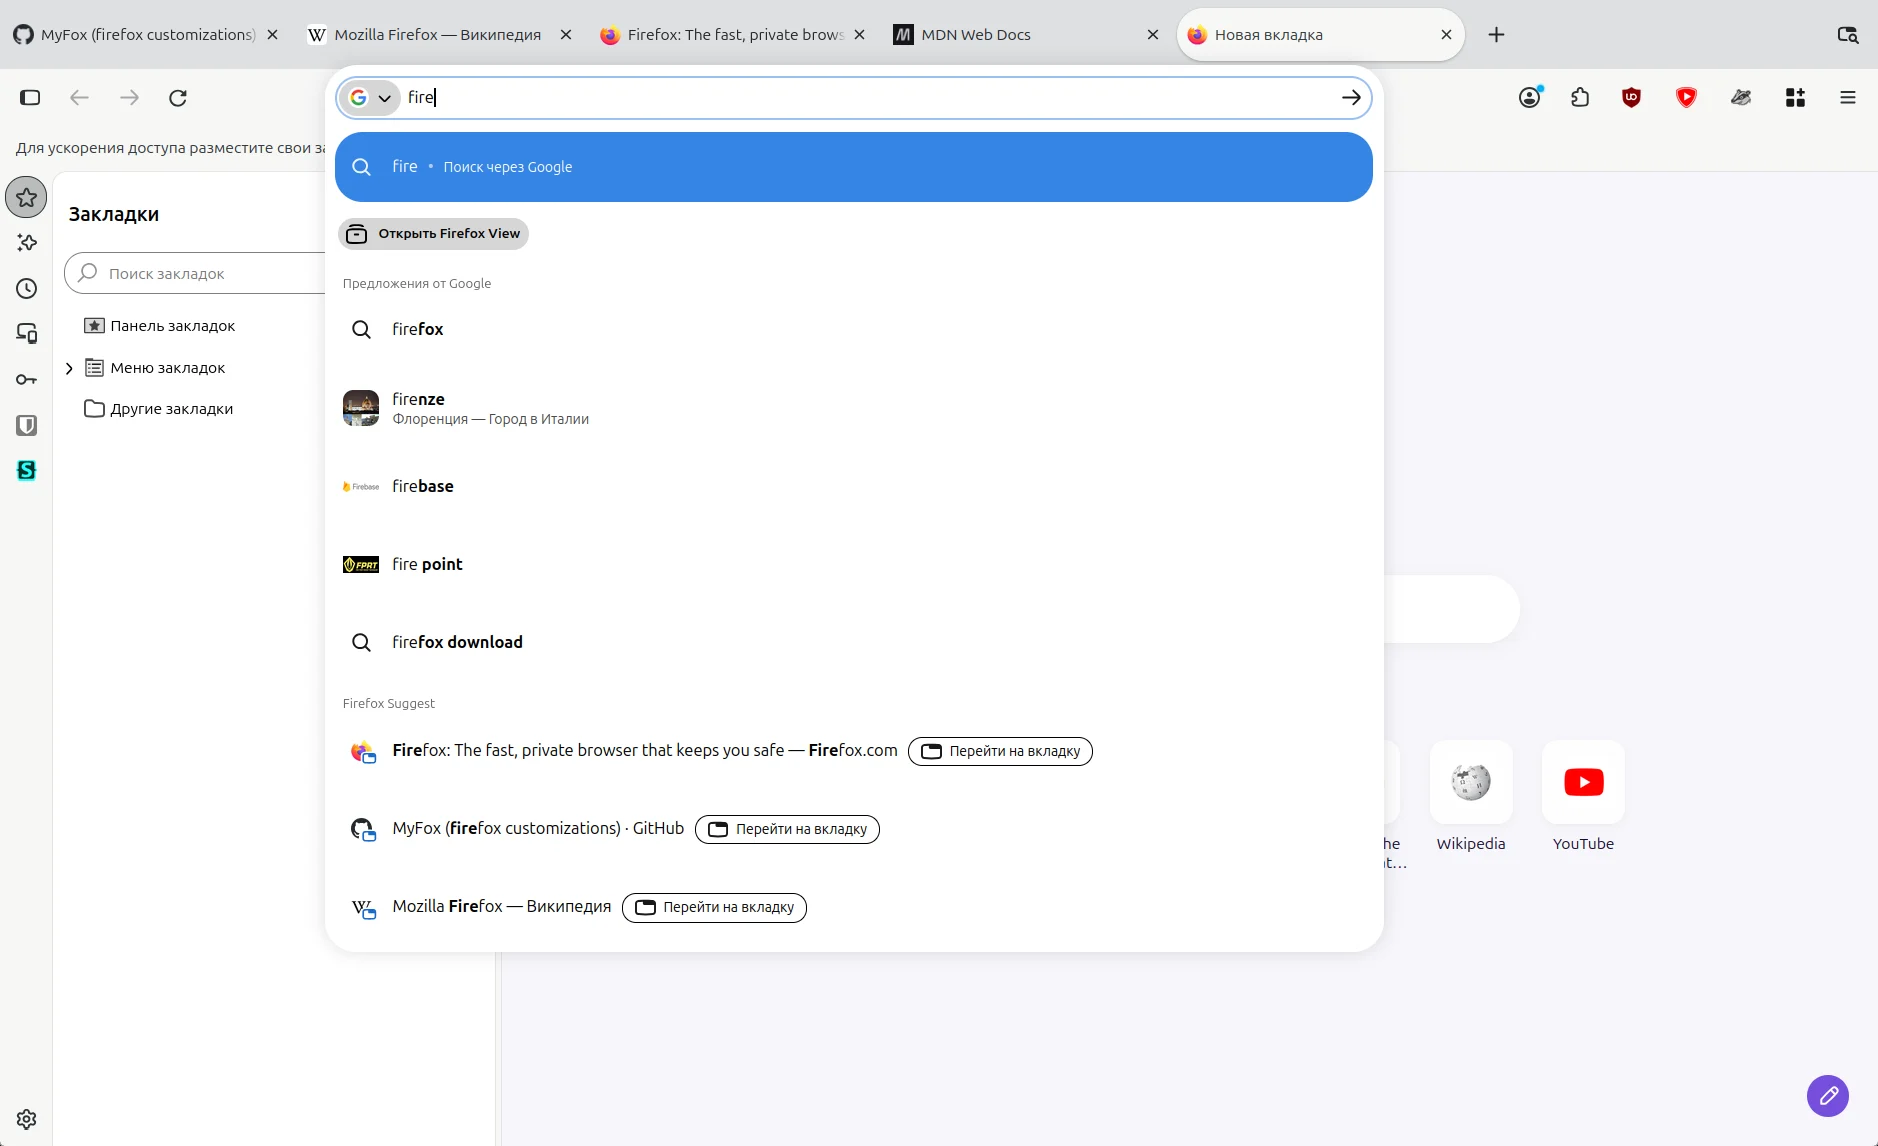This screenshot has width=1878, height=1146.
Task: Open the red shield play extension
Action: coord(1686,97)
